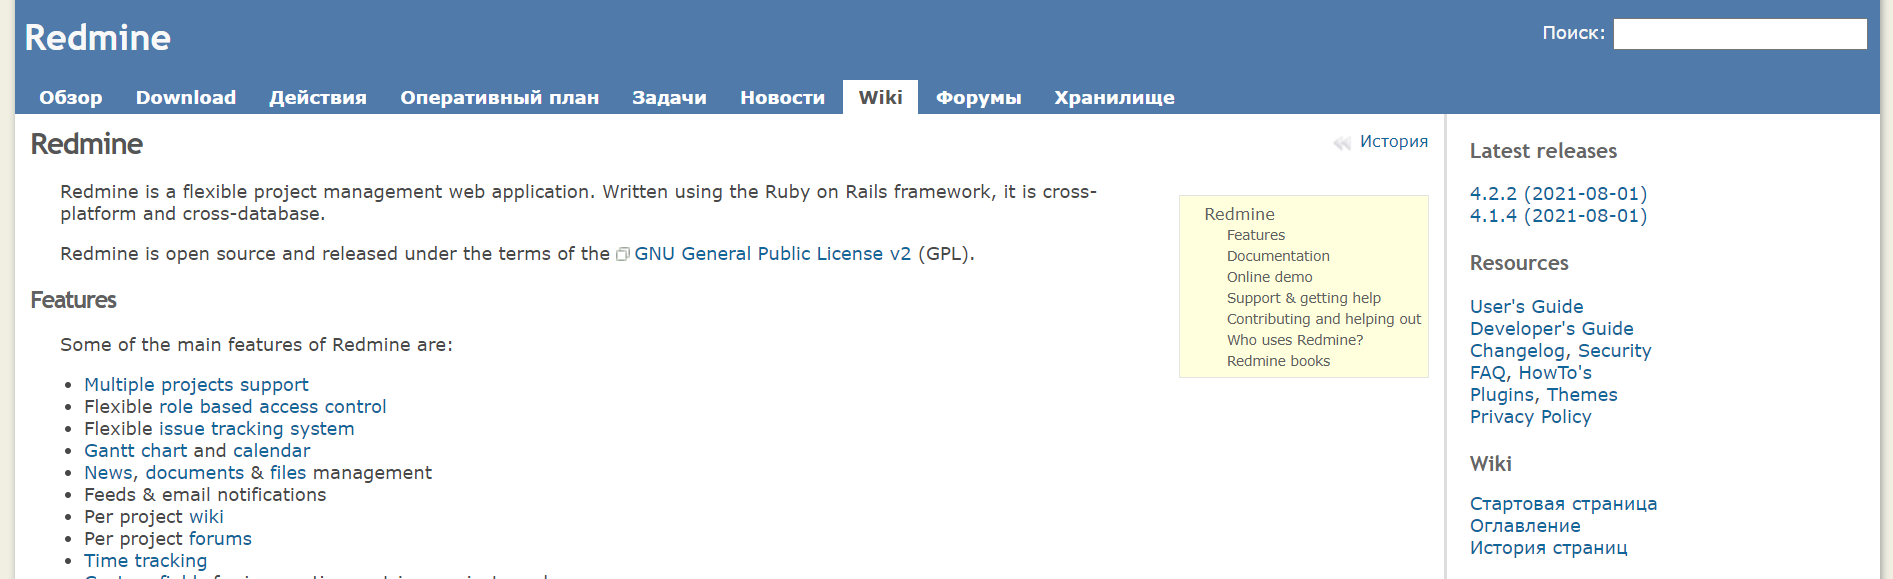Screen dimensions: 1893x579
Task: Click the Поиск label link
Action: [x=1573, y=33]
